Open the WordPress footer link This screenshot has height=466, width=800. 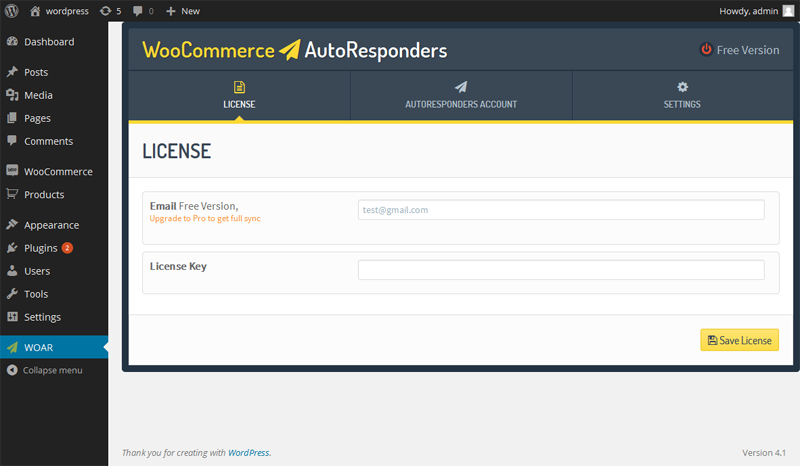(248, 453)
